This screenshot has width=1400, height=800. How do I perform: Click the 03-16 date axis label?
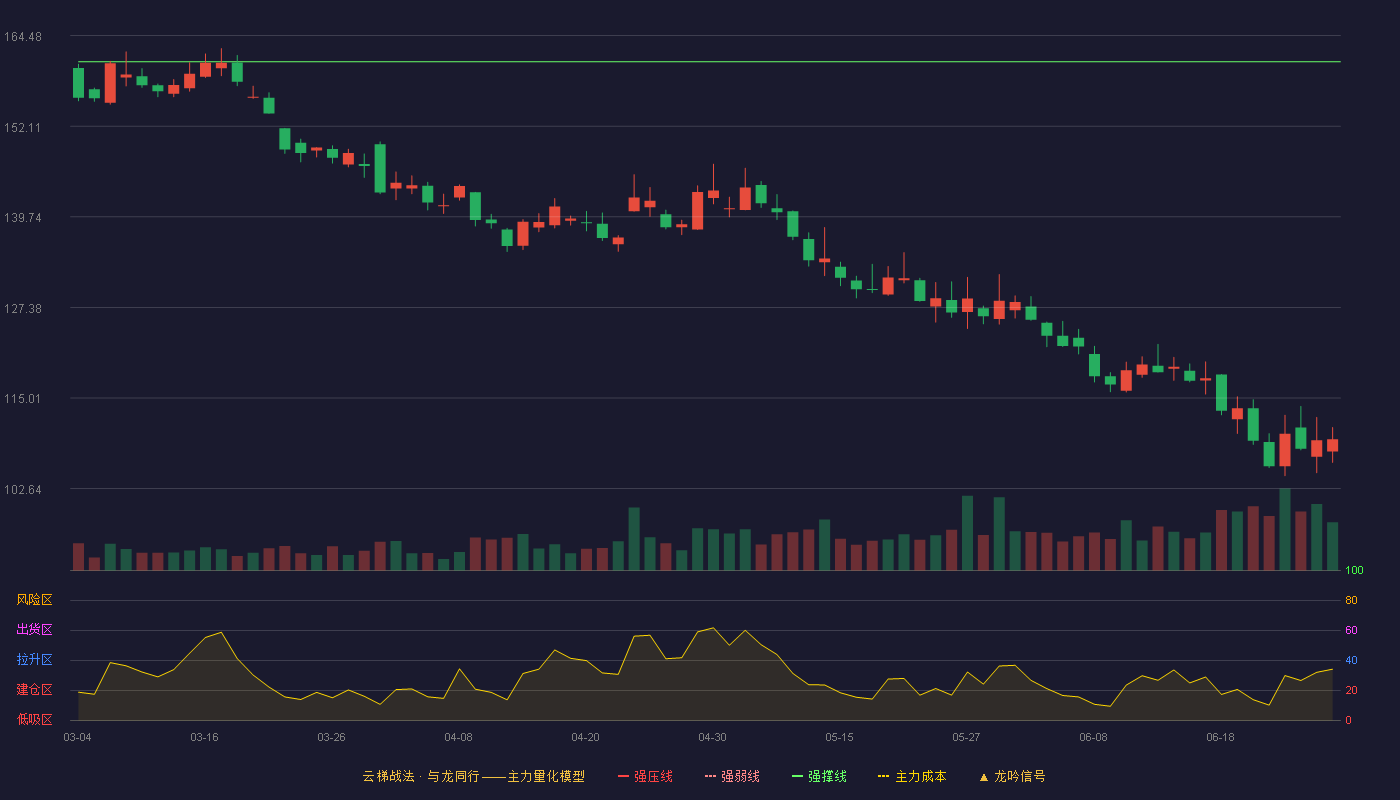coord(204,737)
